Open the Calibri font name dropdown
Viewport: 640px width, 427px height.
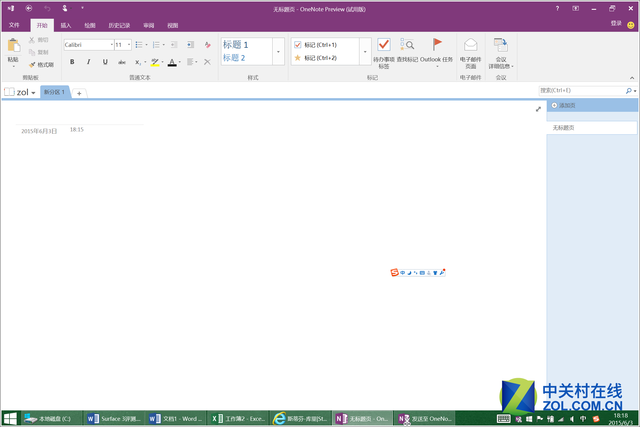click(x=111, y=44)
